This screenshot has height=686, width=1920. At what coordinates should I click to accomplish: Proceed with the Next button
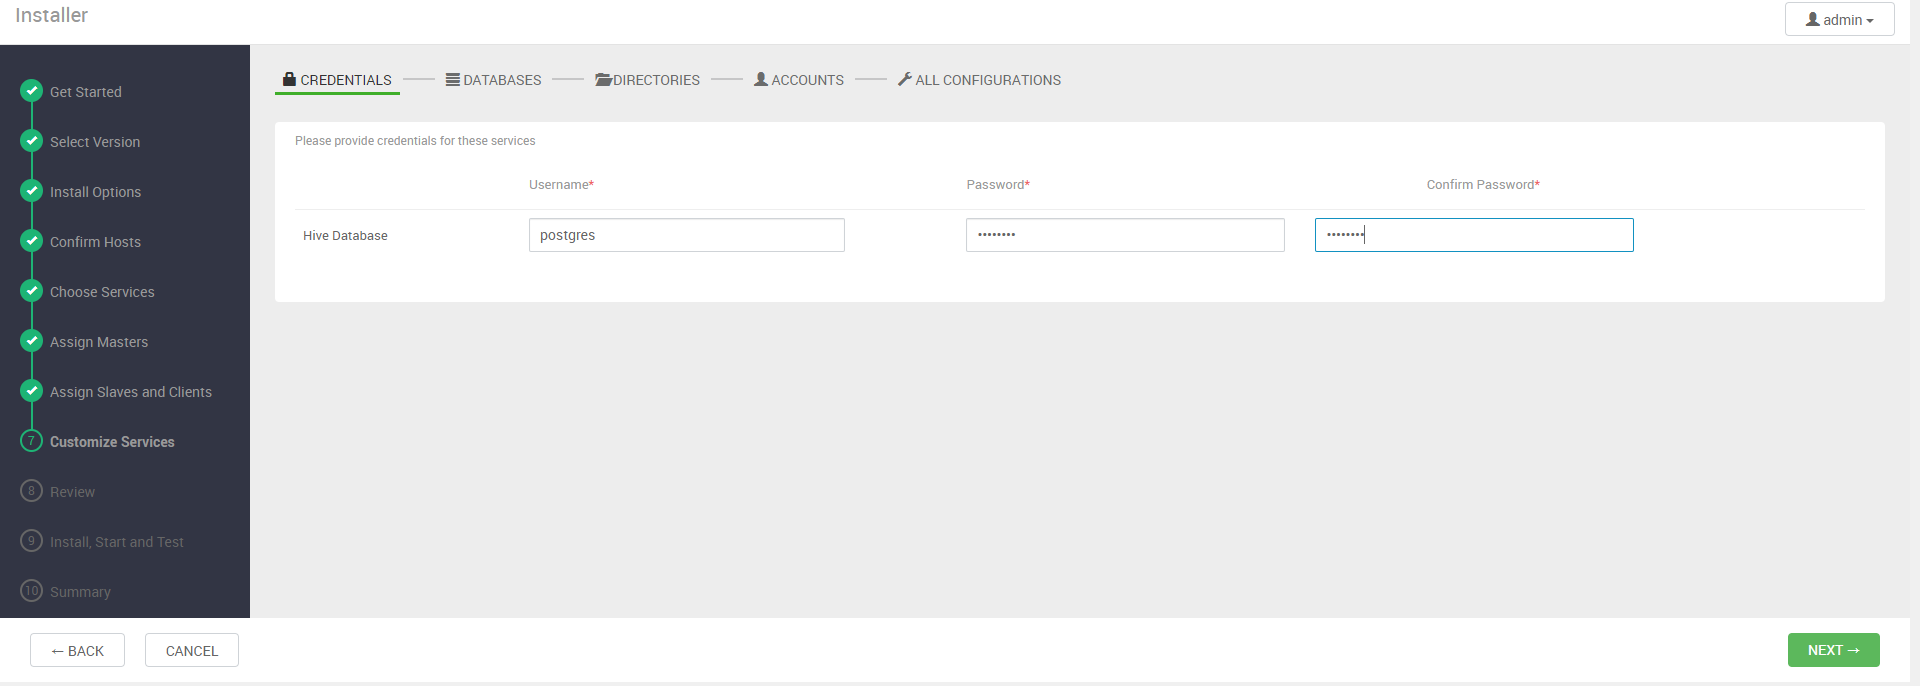tap(1833, 650)
